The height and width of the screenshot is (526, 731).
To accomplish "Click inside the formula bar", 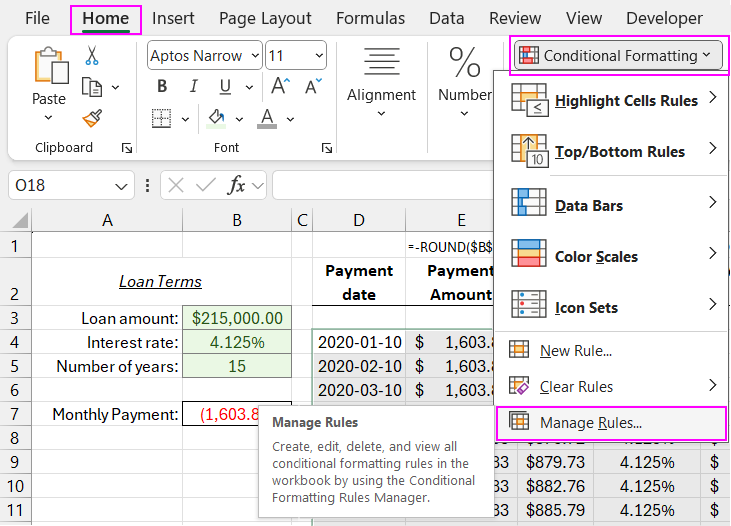I will 383,186.
